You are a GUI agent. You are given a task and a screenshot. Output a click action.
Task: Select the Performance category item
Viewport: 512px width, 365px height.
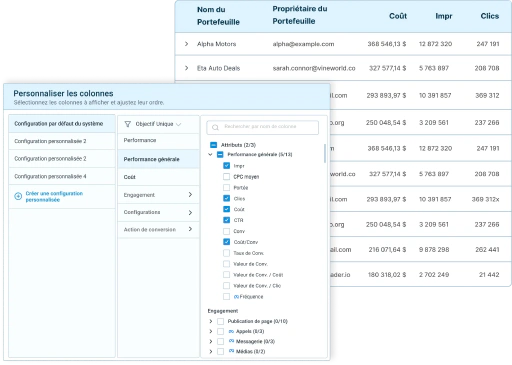tap(158, 141)
